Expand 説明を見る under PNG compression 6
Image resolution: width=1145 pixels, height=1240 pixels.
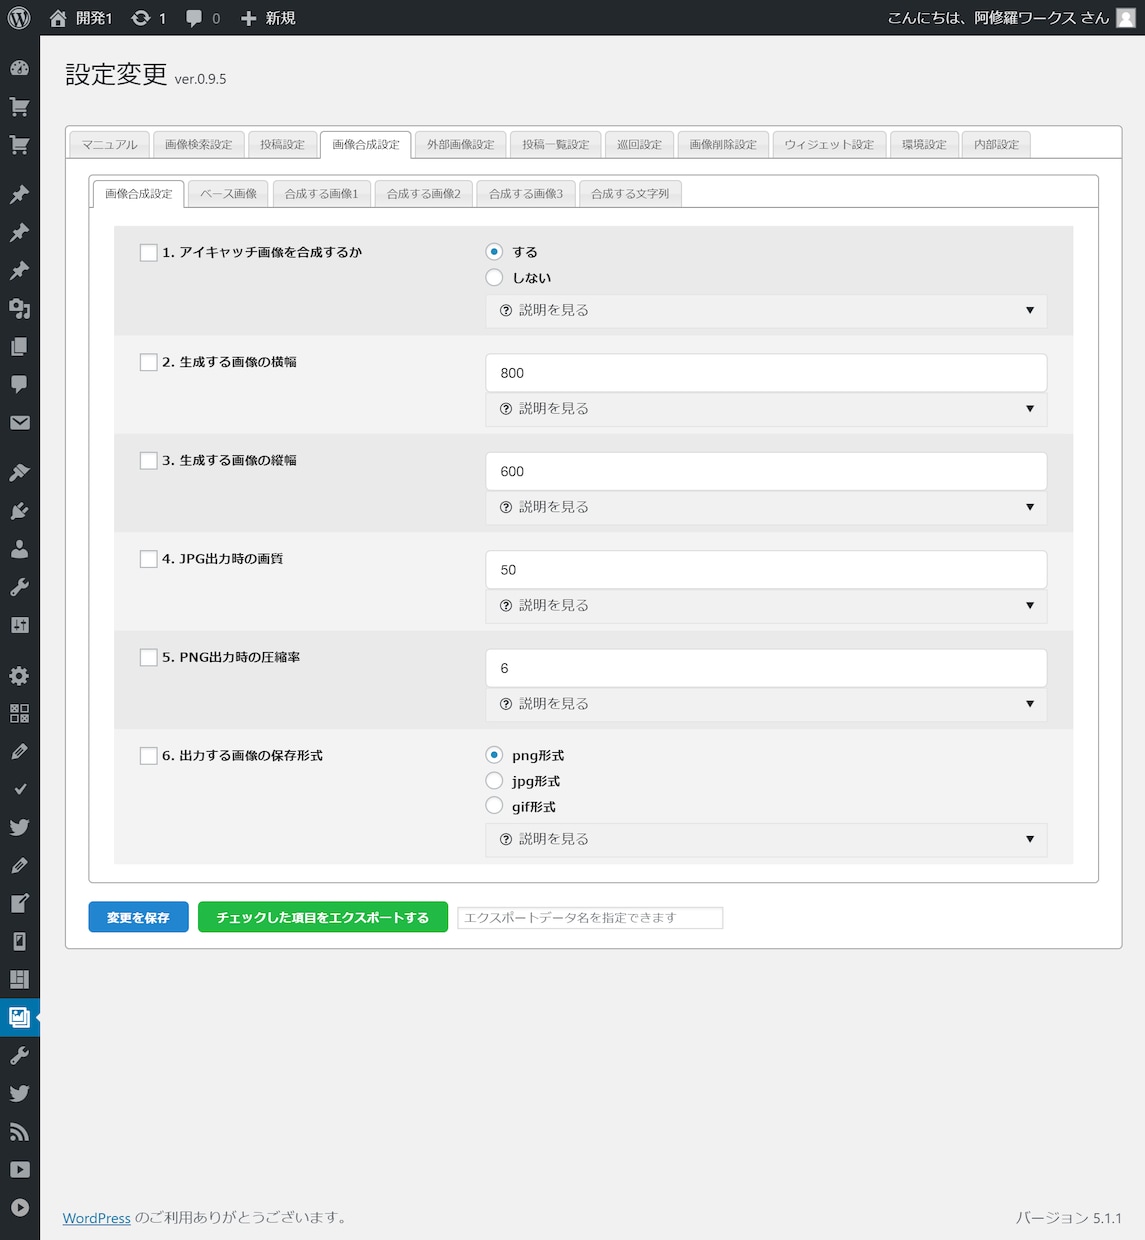point(766,704)
